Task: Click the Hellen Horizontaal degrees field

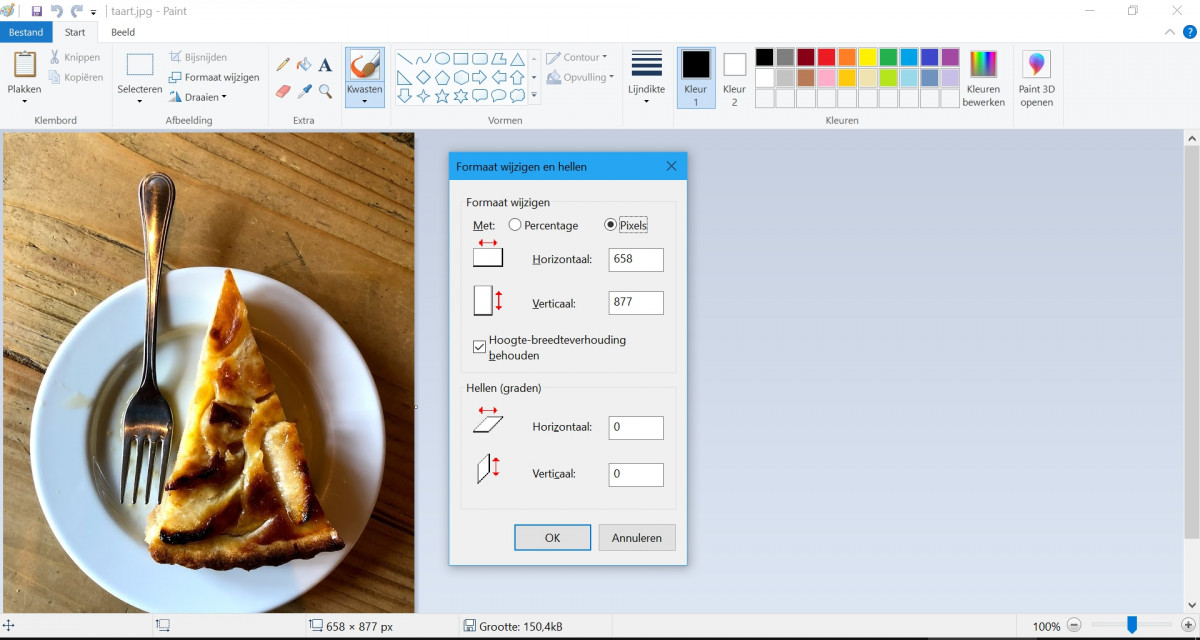Action: pyautogui.click(x=636, y=427)
